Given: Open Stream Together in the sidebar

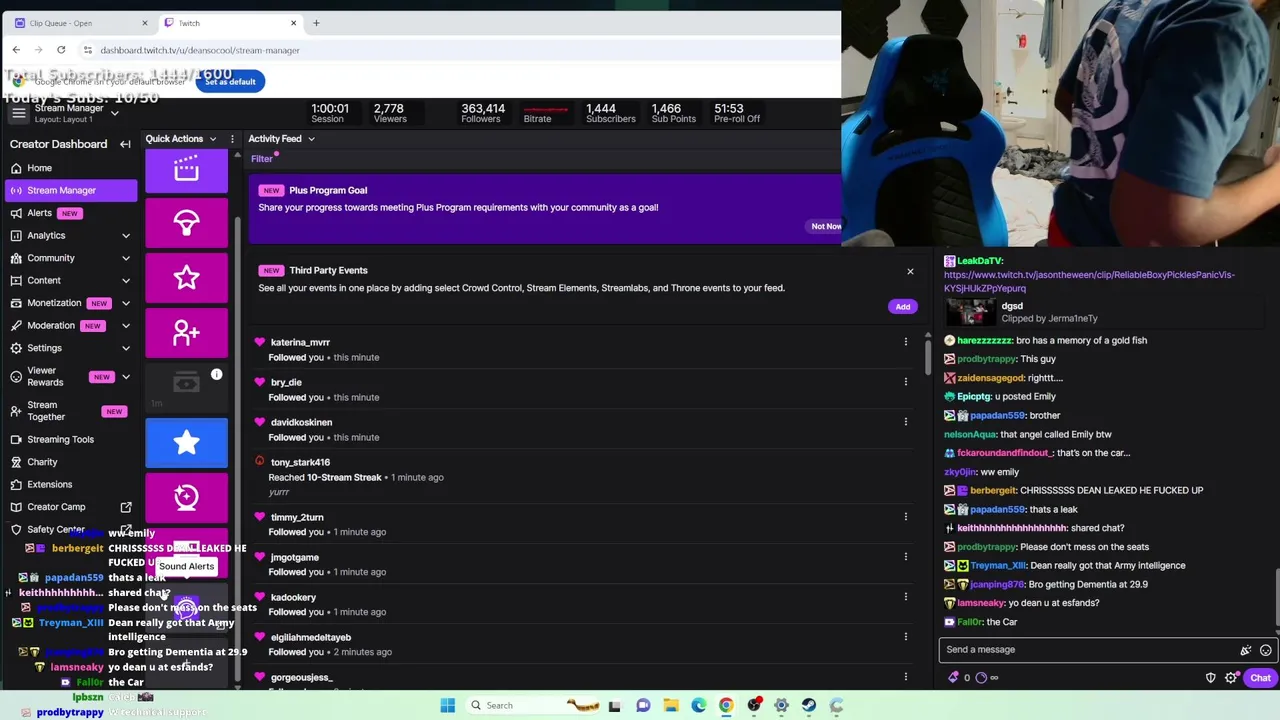Looking at the screenshot, I should (68, 411).
